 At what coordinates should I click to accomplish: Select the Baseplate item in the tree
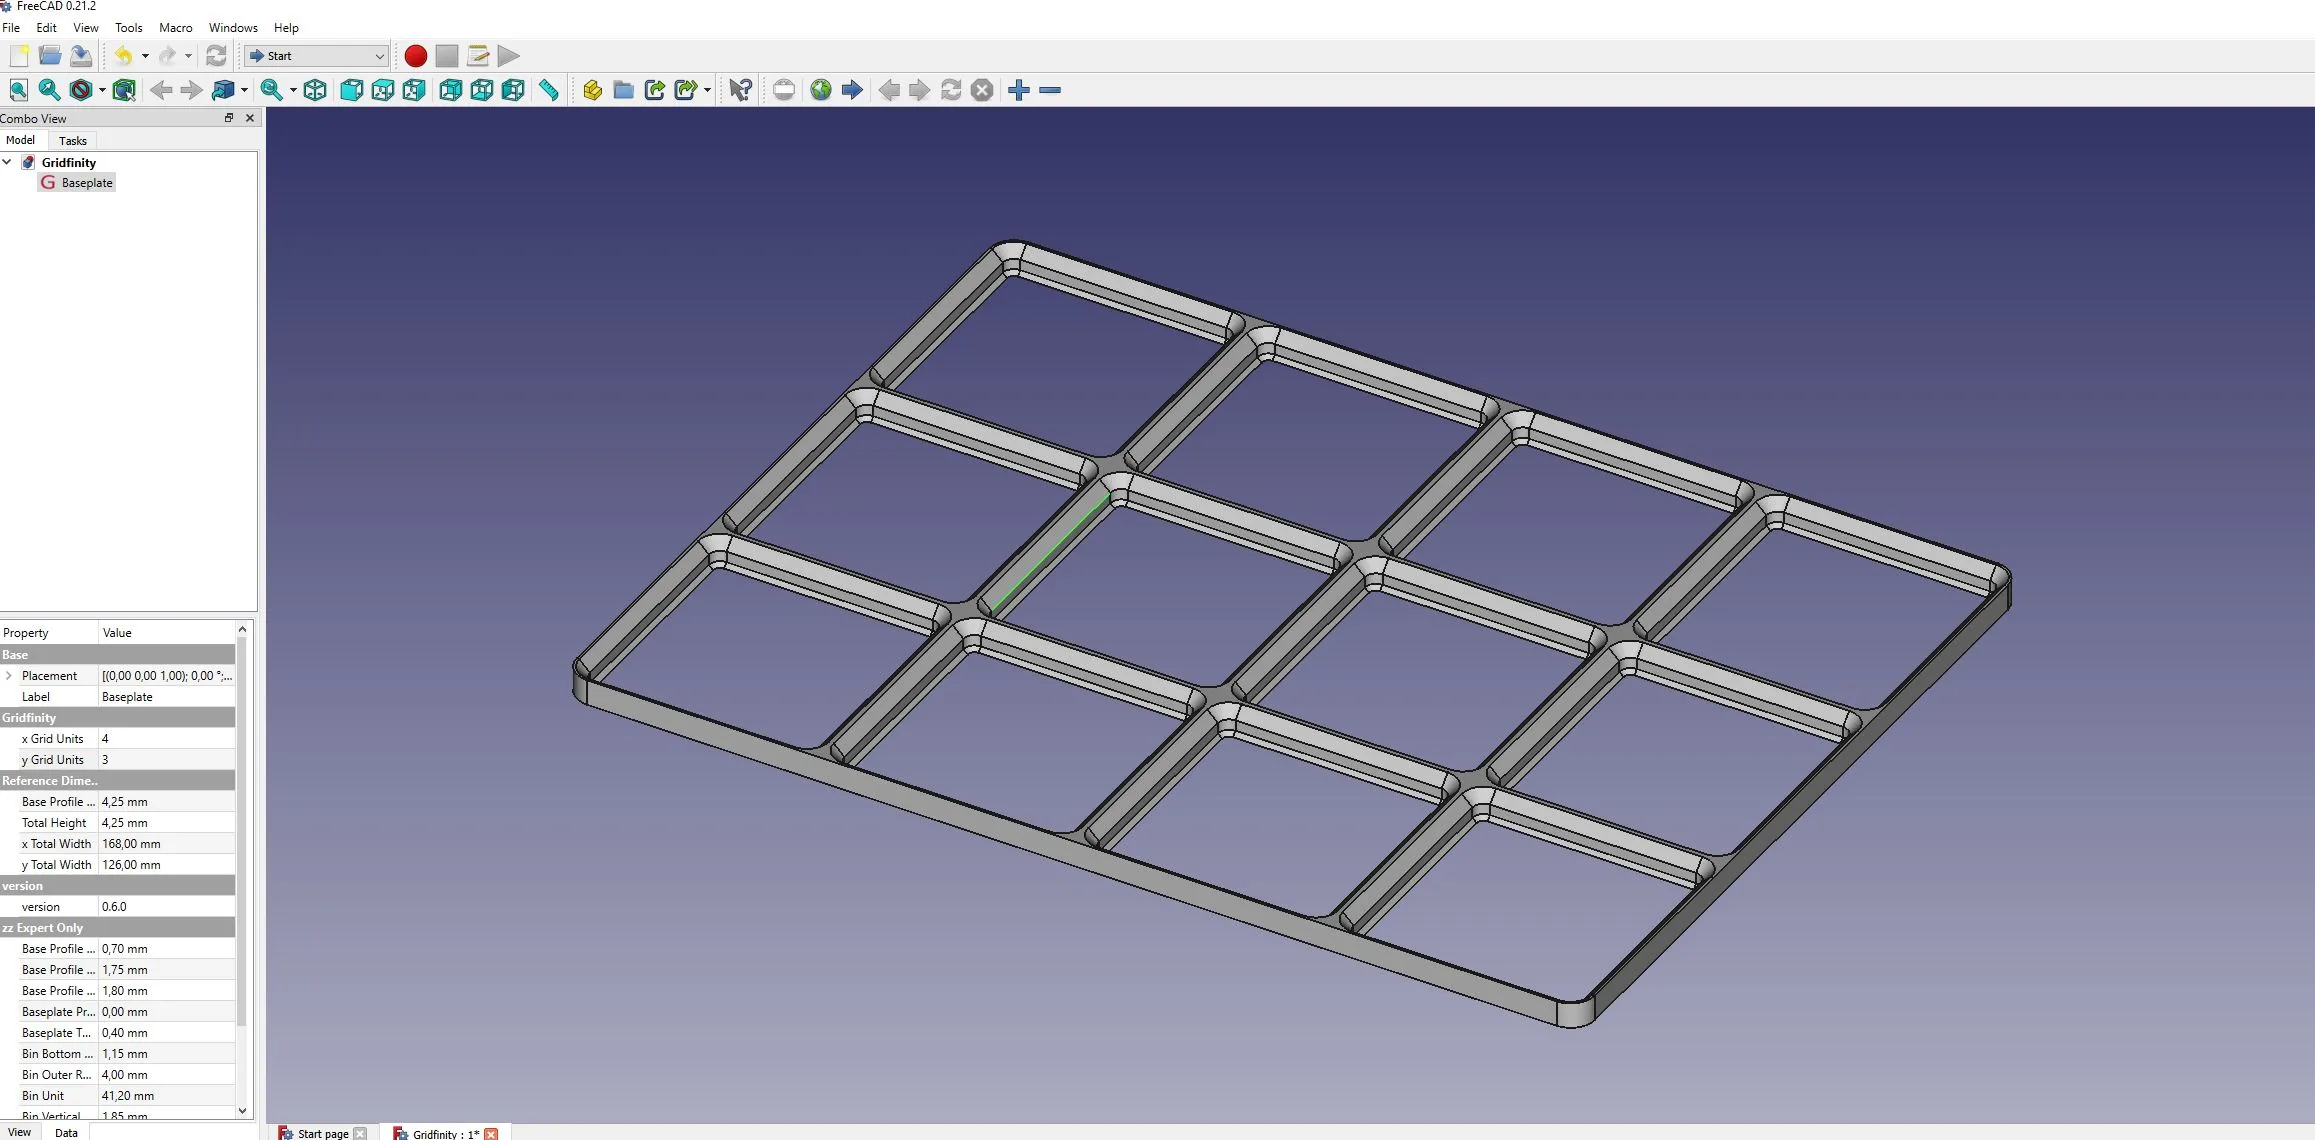(85, 182)
